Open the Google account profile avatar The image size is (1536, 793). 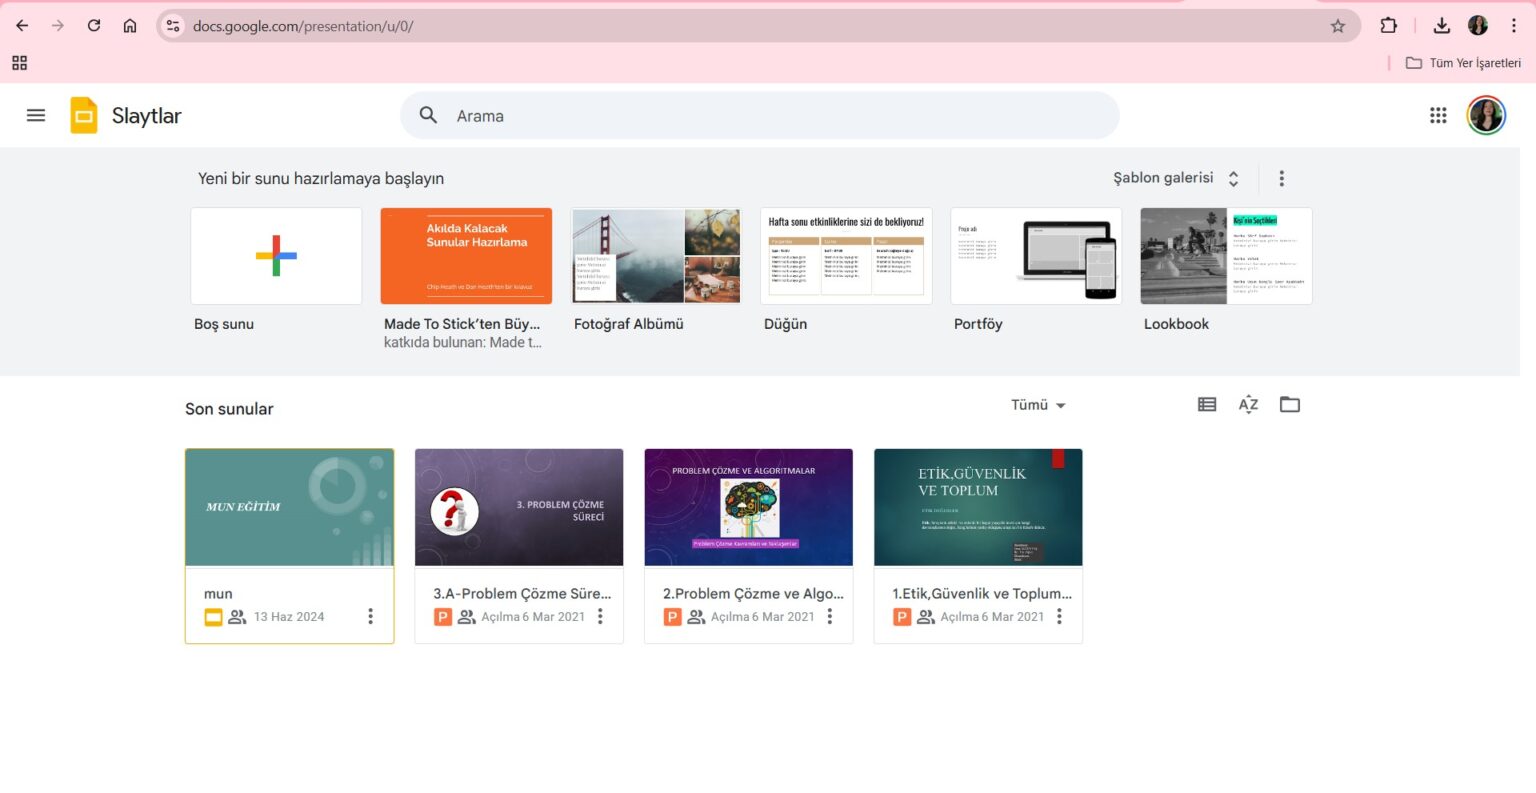click(x=1486, y=115)
